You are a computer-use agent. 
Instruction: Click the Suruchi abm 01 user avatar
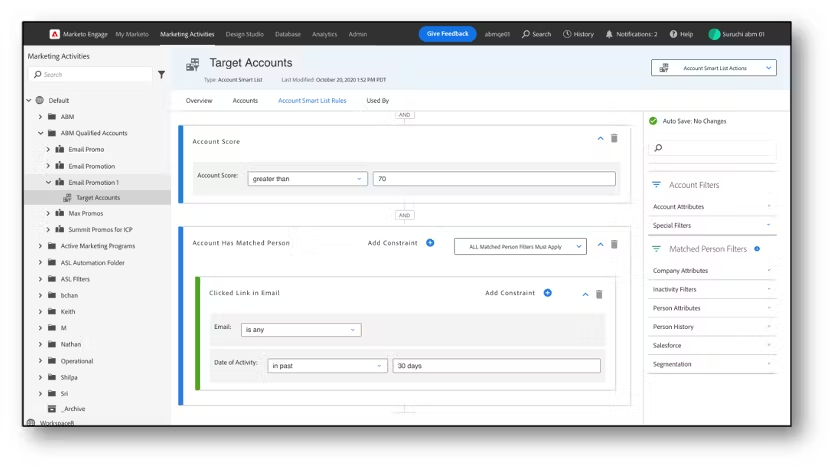(714, 34)
